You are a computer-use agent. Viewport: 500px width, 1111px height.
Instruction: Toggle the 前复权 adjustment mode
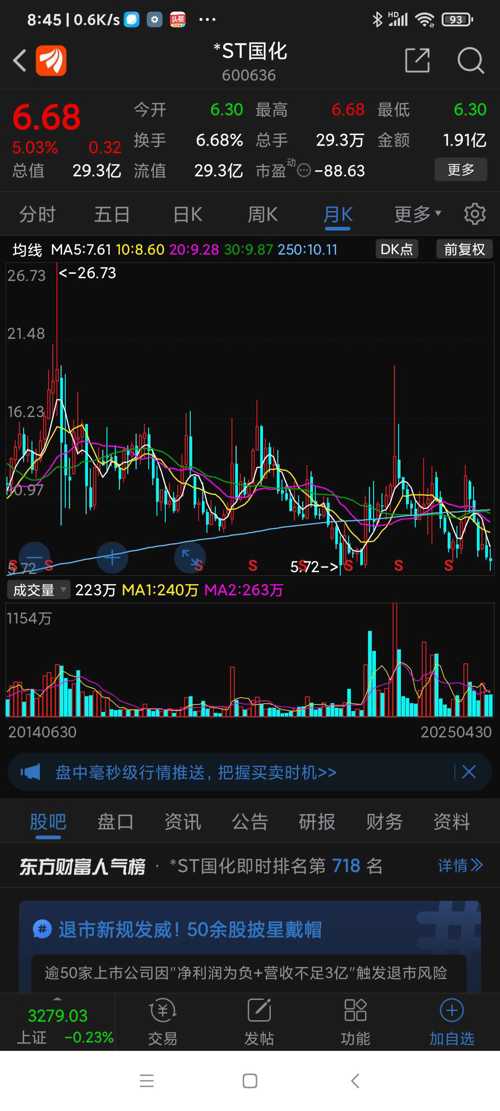[465, 249]
